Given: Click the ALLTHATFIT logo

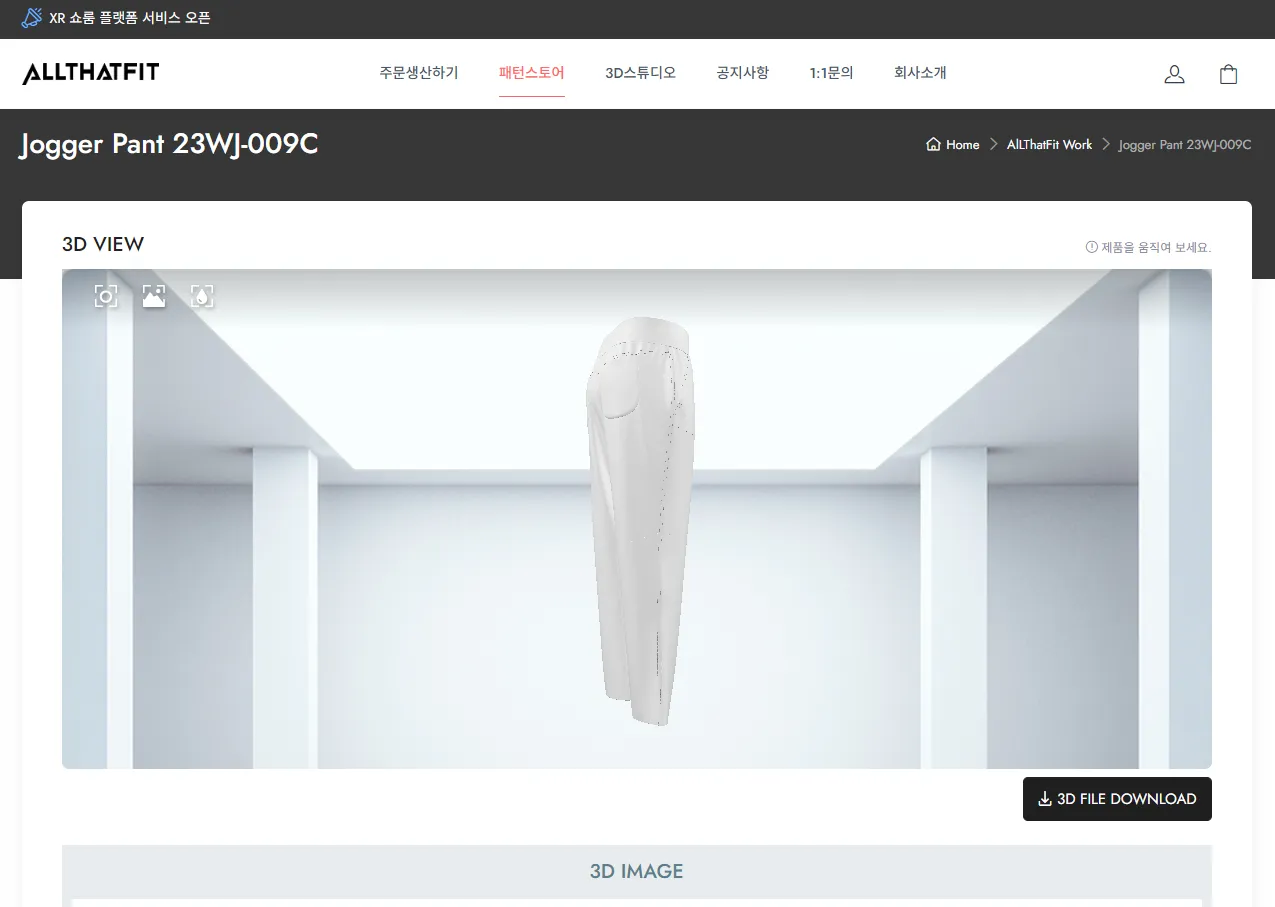Looking at the screenshot, I should 90,73.
